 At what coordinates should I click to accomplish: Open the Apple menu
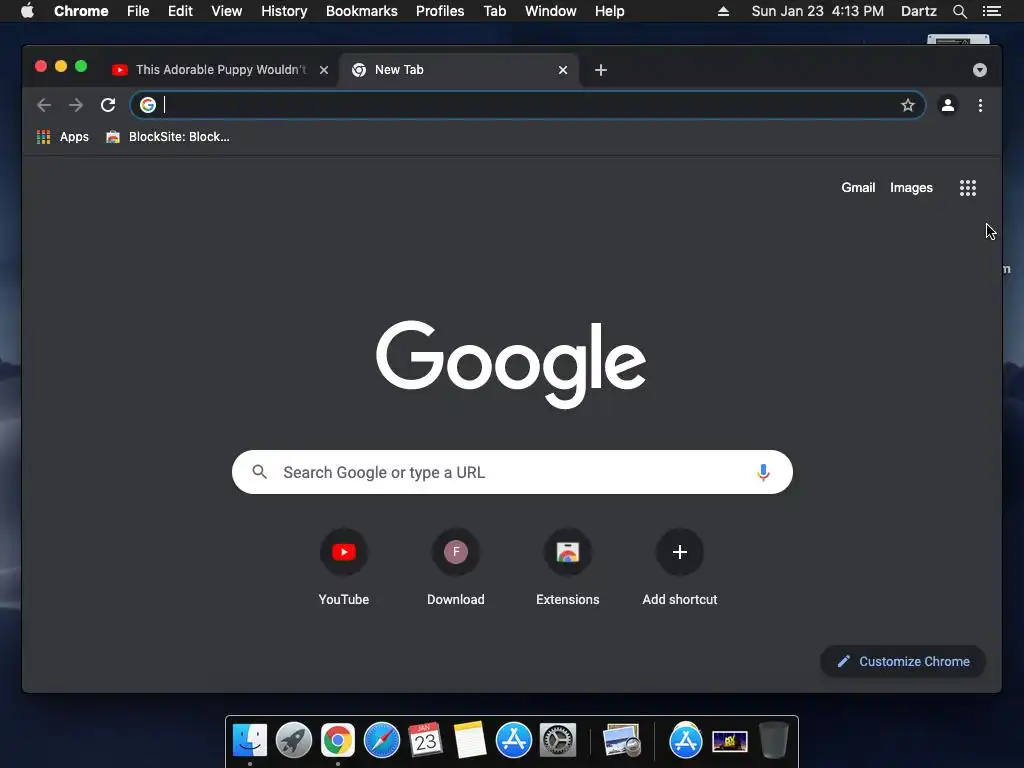tap(27, 11)
